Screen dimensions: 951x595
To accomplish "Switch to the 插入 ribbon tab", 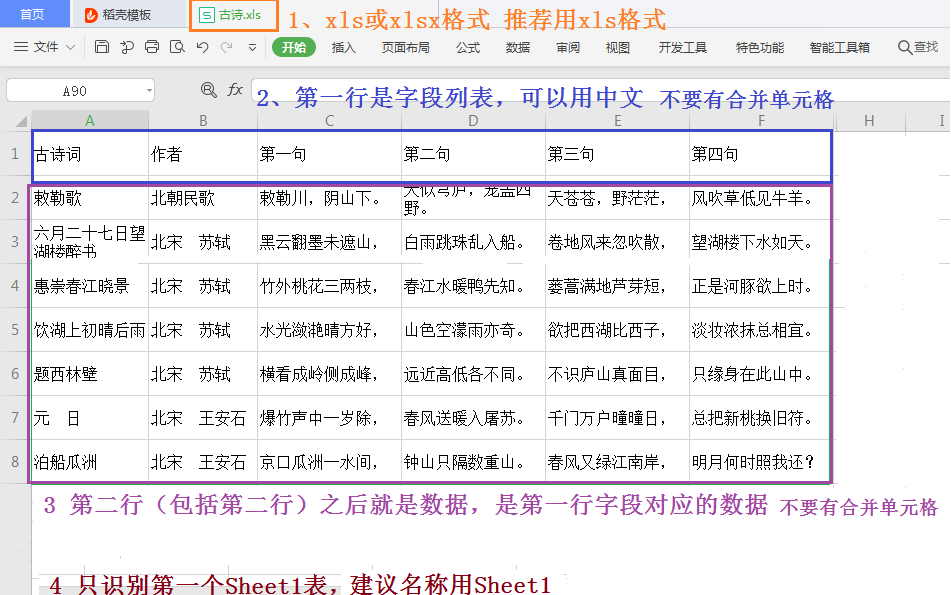I will tap(343, 46).
